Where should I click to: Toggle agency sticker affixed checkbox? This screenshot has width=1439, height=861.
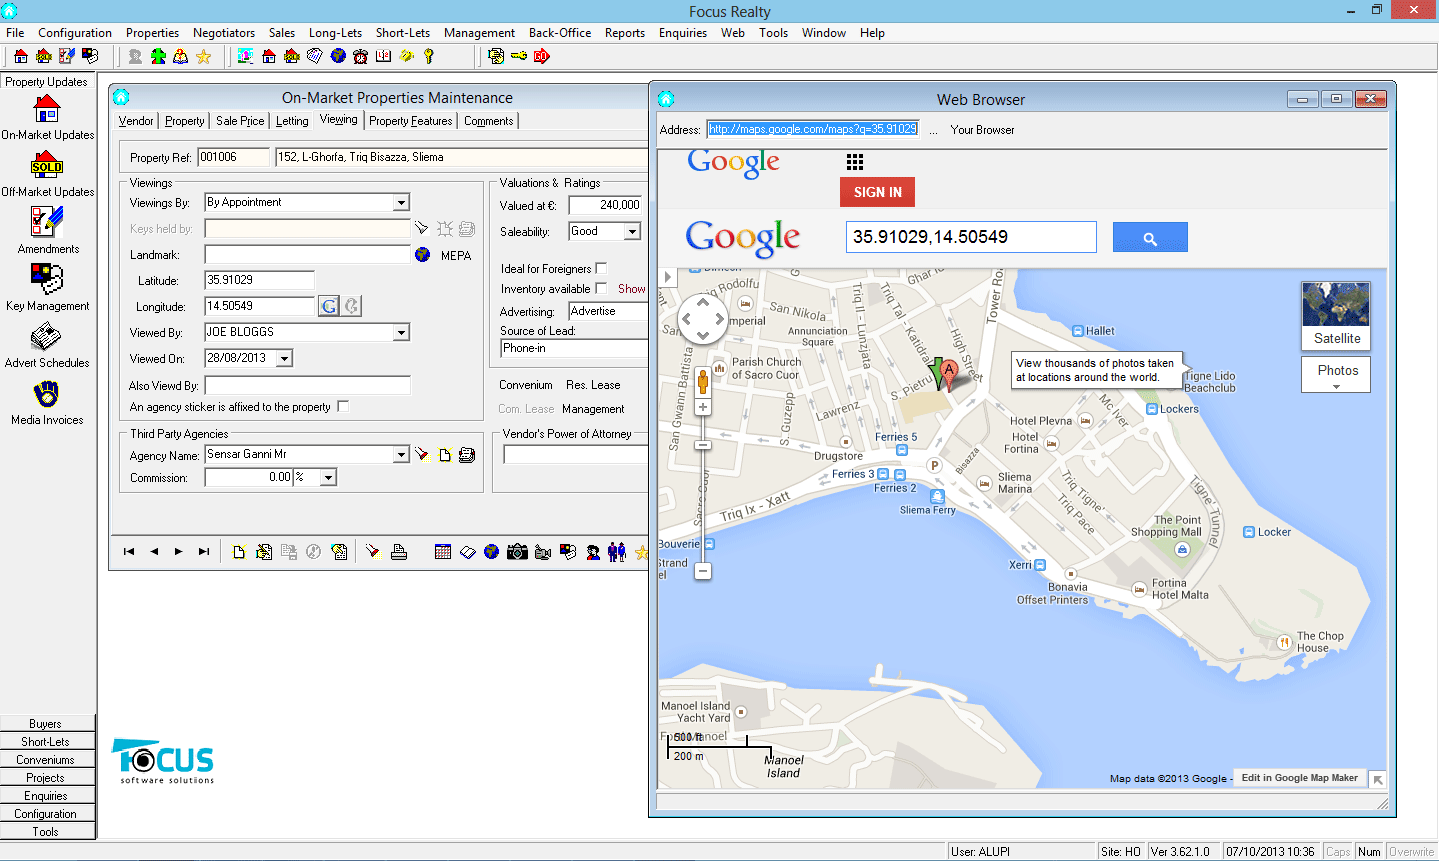[343, 406]
